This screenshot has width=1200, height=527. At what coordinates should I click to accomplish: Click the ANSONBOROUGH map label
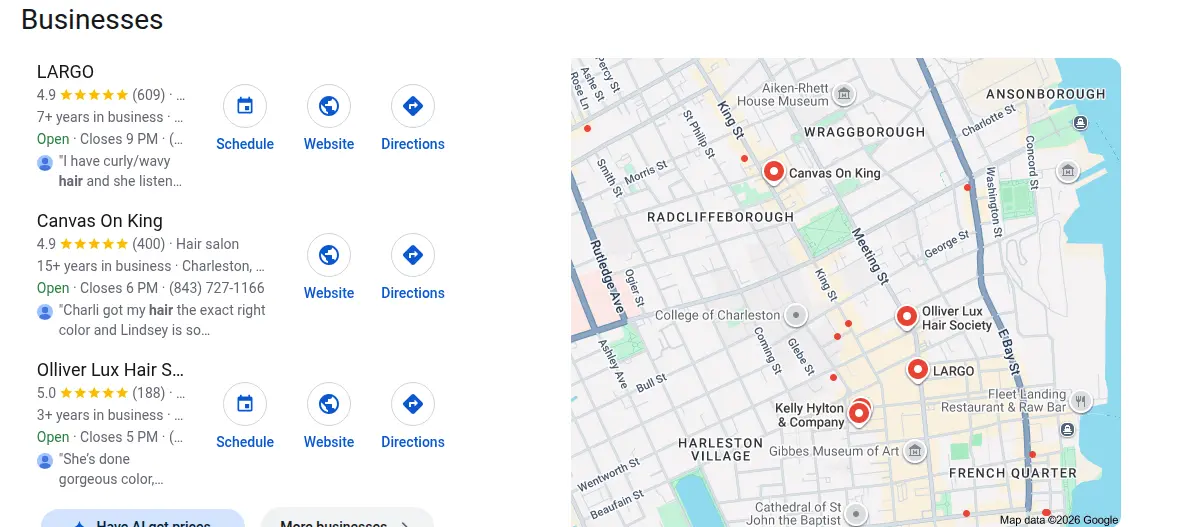(x=1046, y=94)
